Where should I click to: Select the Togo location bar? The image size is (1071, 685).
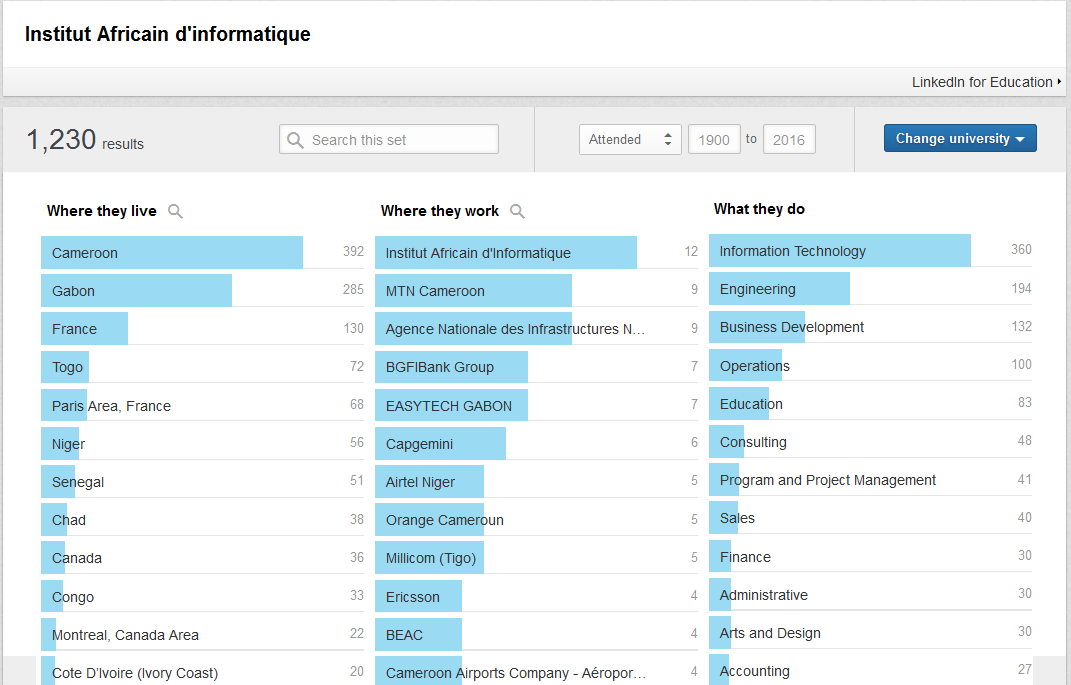coord(202,367)
